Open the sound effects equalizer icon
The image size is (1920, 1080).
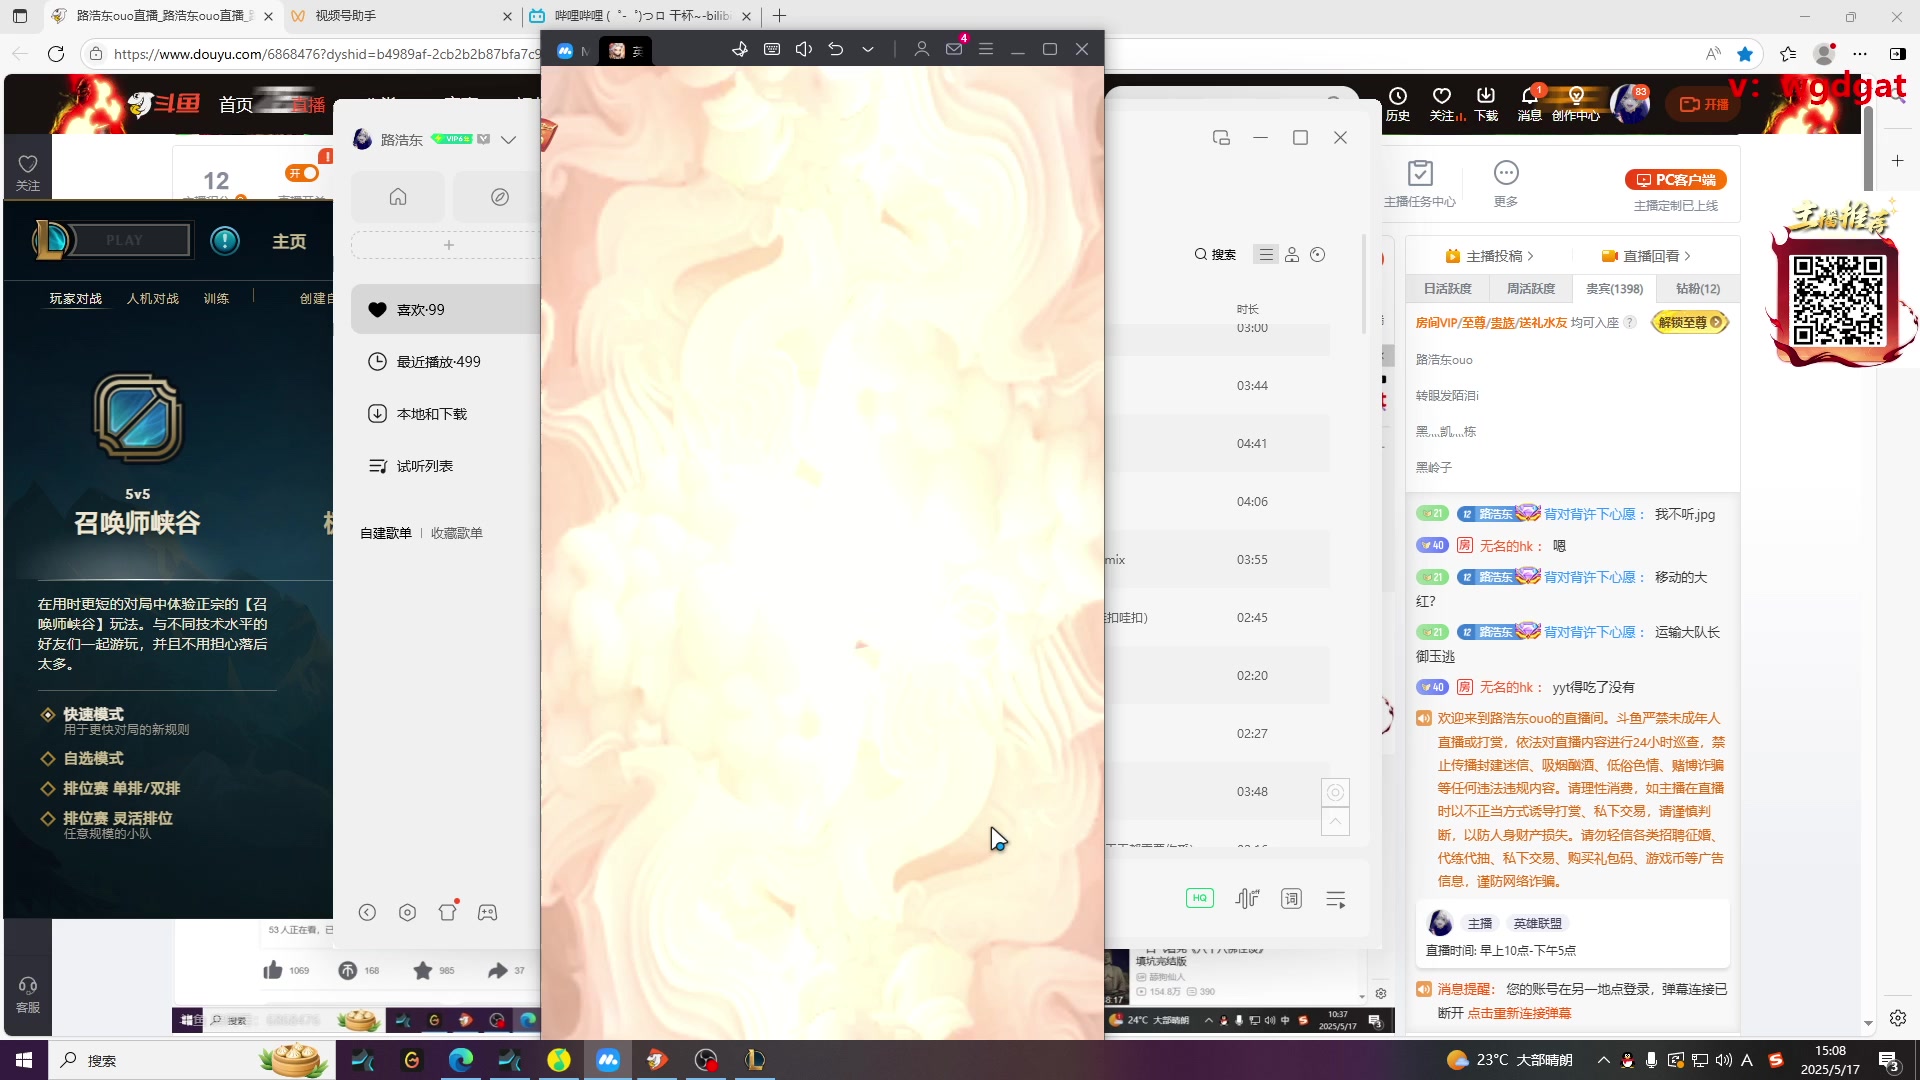[1247, 898]
